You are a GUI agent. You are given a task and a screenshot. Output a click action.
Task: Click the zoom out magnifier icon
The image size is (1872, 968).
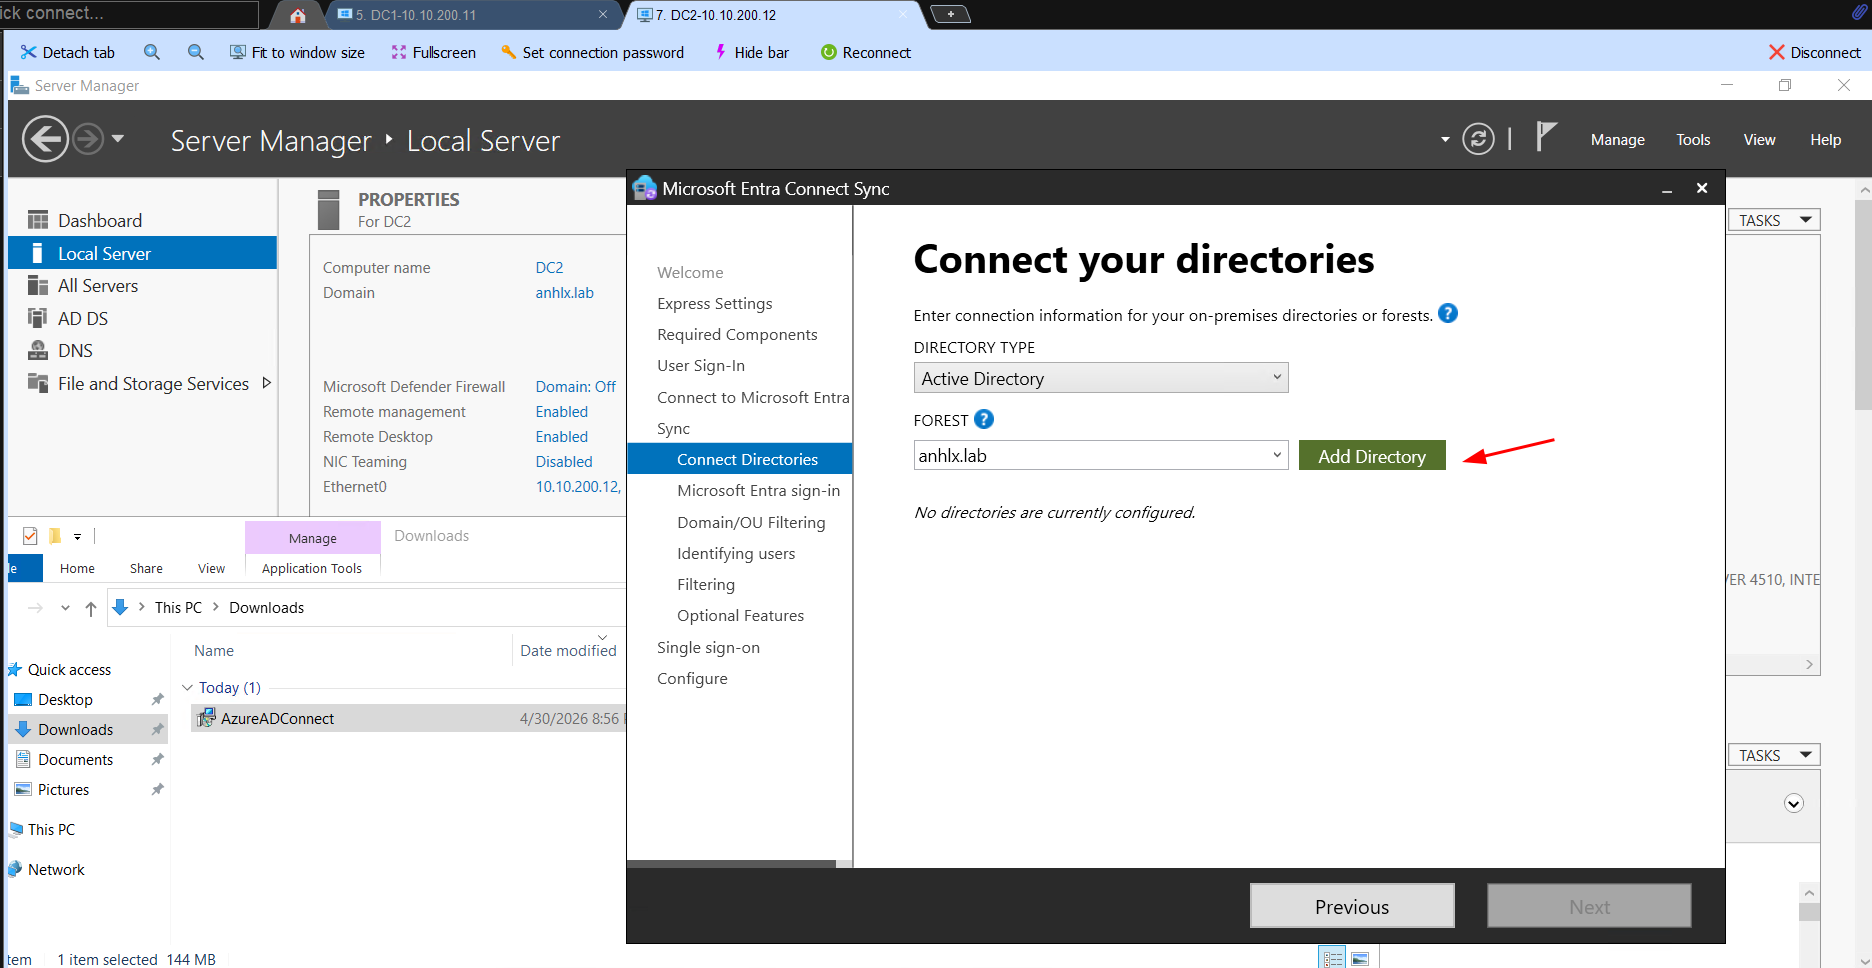(x=196, y=52)
